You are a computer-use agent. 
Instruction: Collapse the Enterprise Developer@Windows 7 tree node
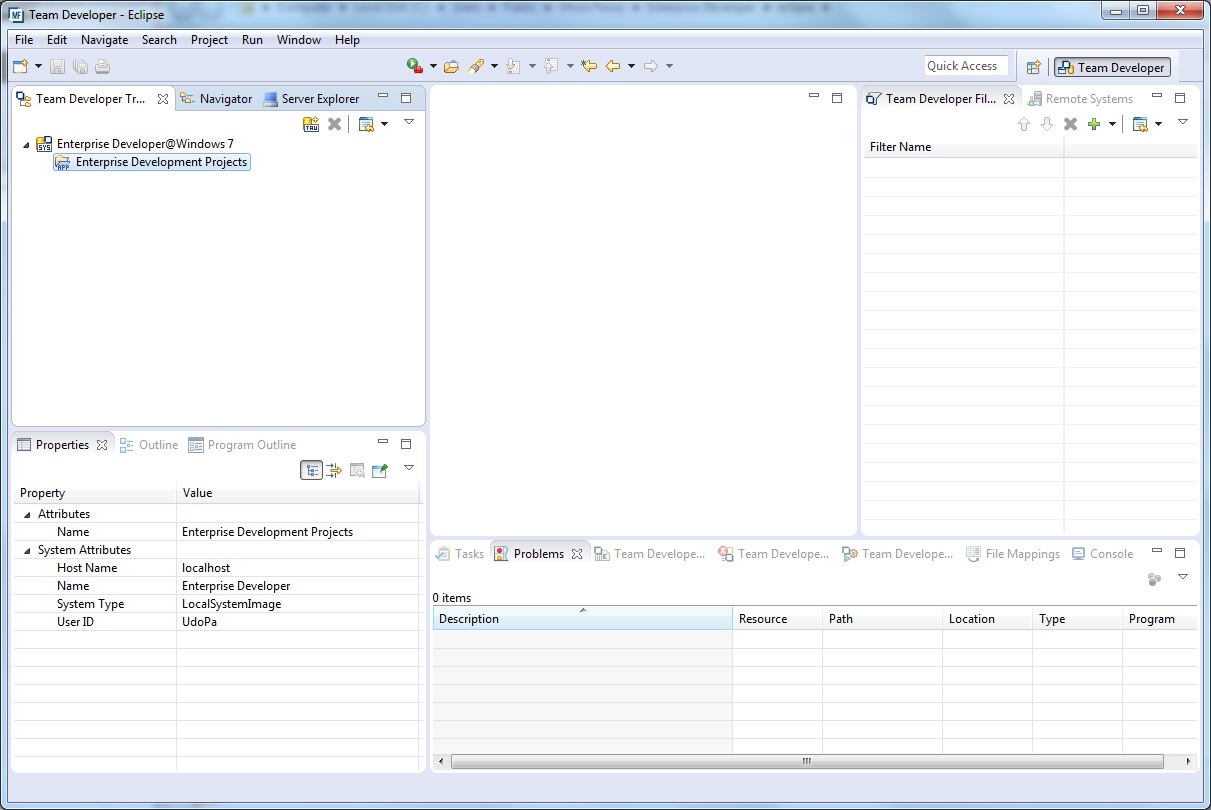coord(26,144)
